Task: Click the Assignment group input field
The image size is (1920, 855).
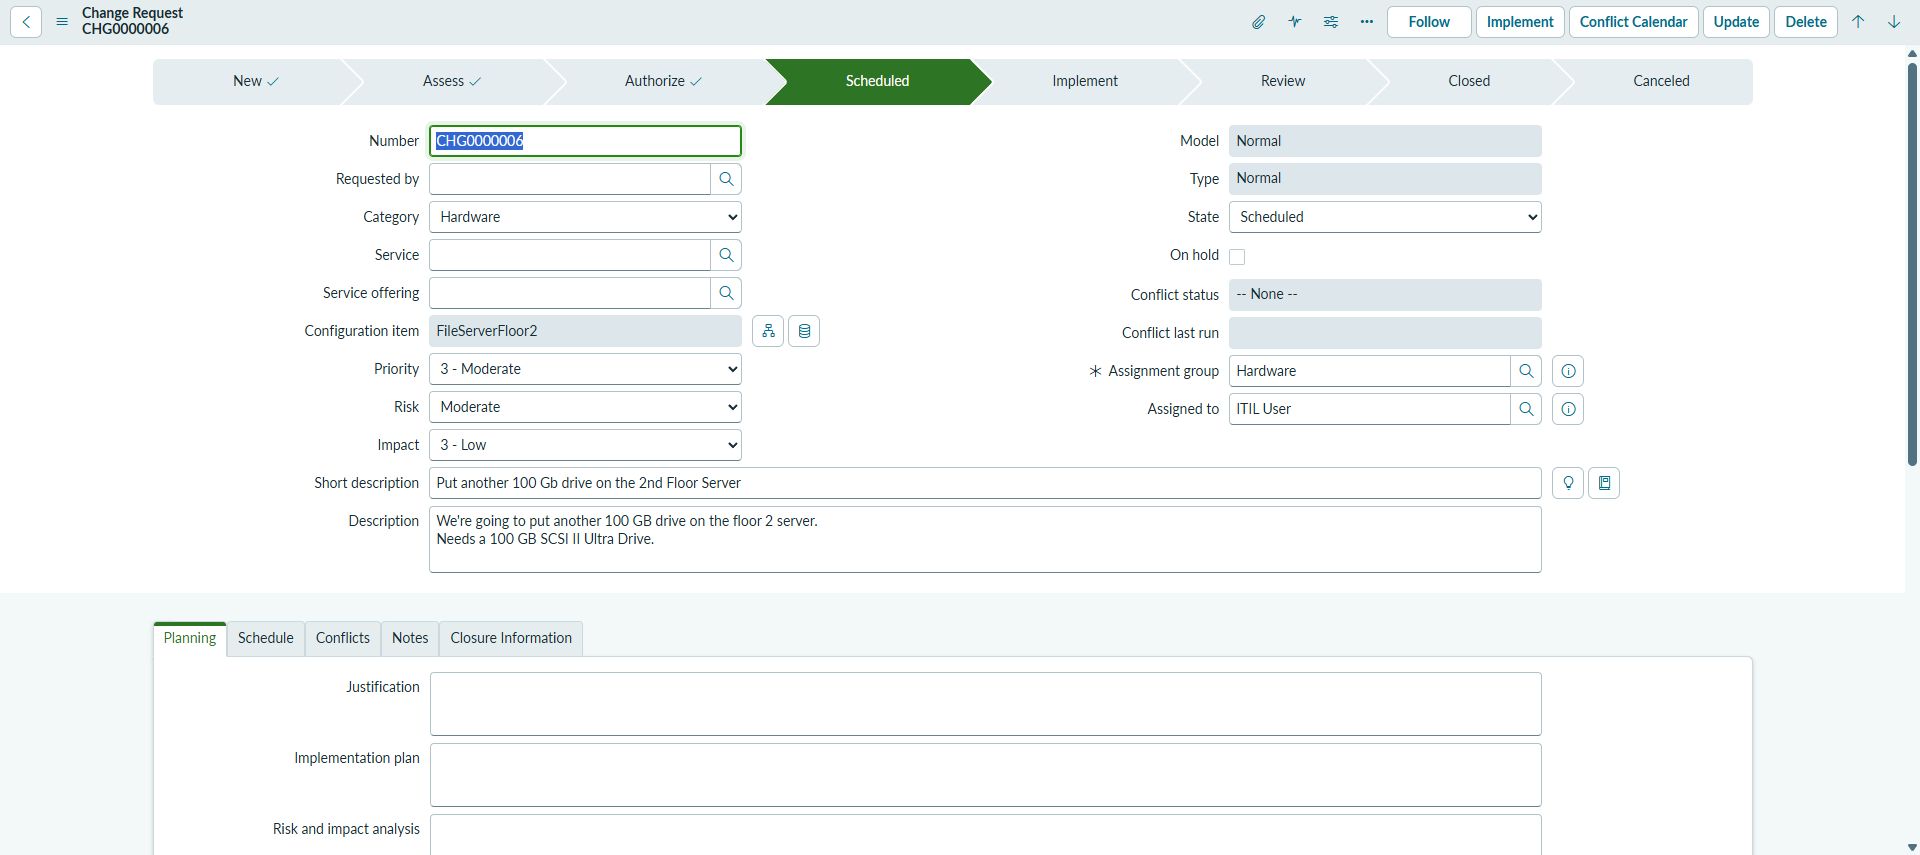Action: (x=1370, y=371)
